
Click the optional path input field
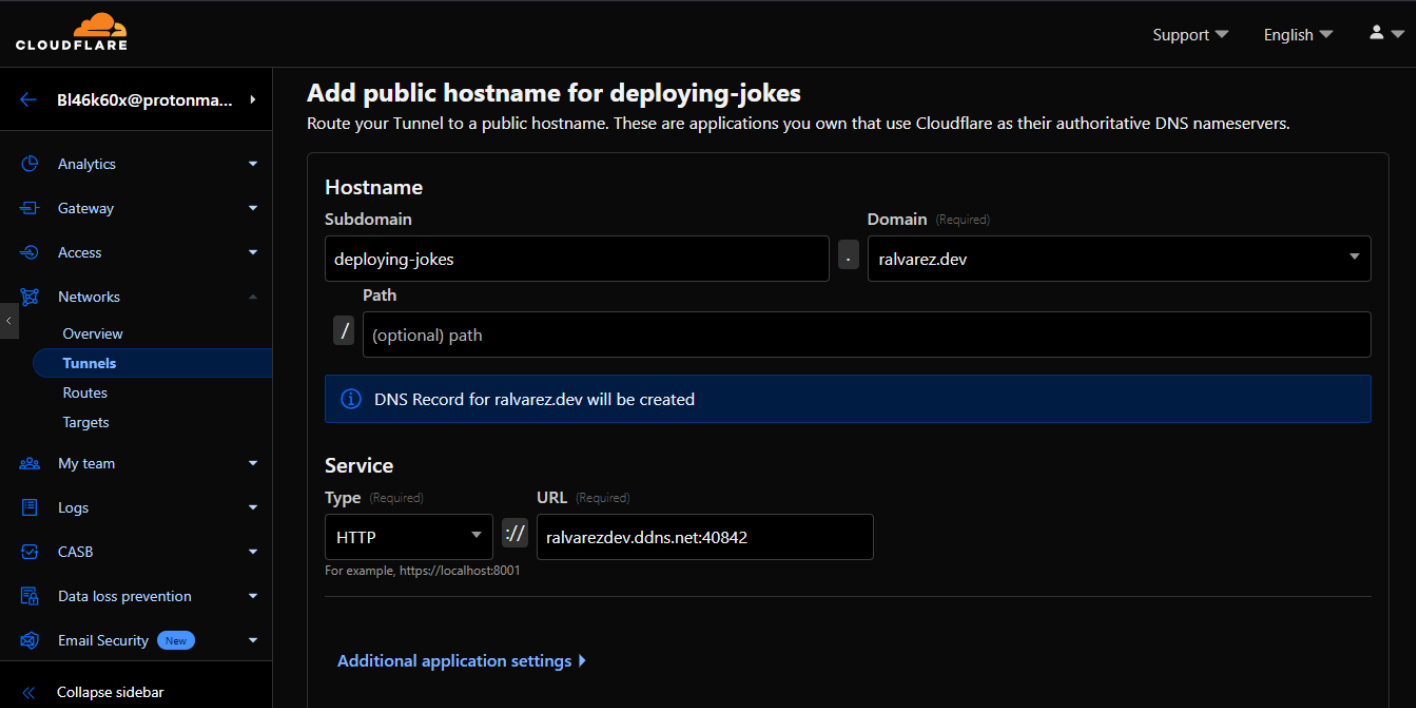click(867, 335)
